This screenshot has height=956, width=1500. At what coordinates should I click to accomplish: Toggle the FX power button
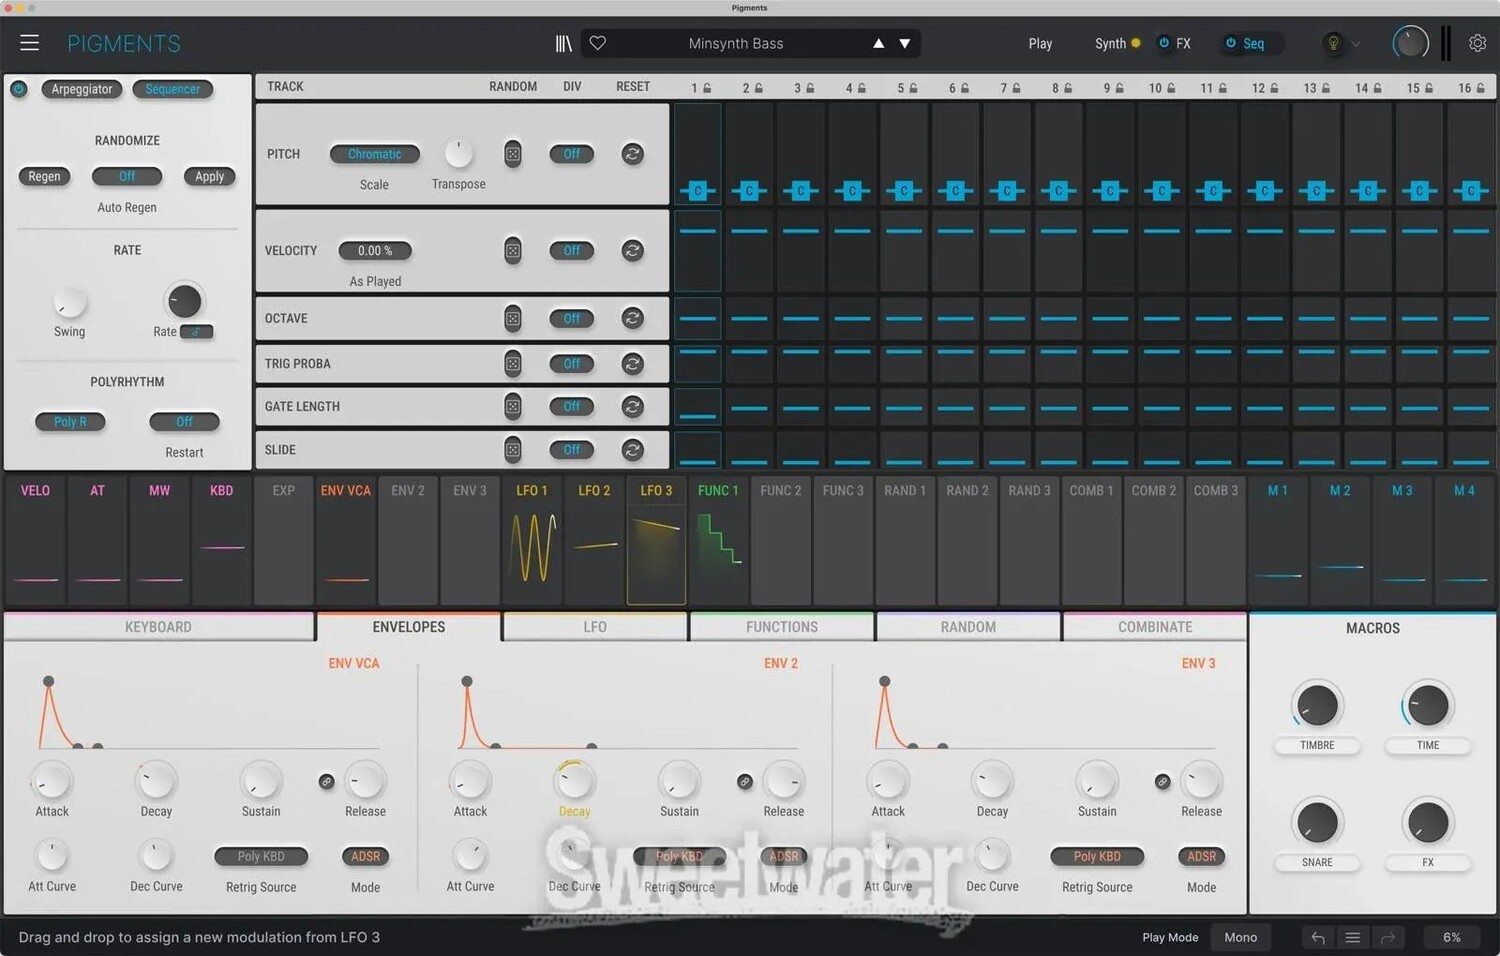pyautogui.click(x=1164, y=43)
